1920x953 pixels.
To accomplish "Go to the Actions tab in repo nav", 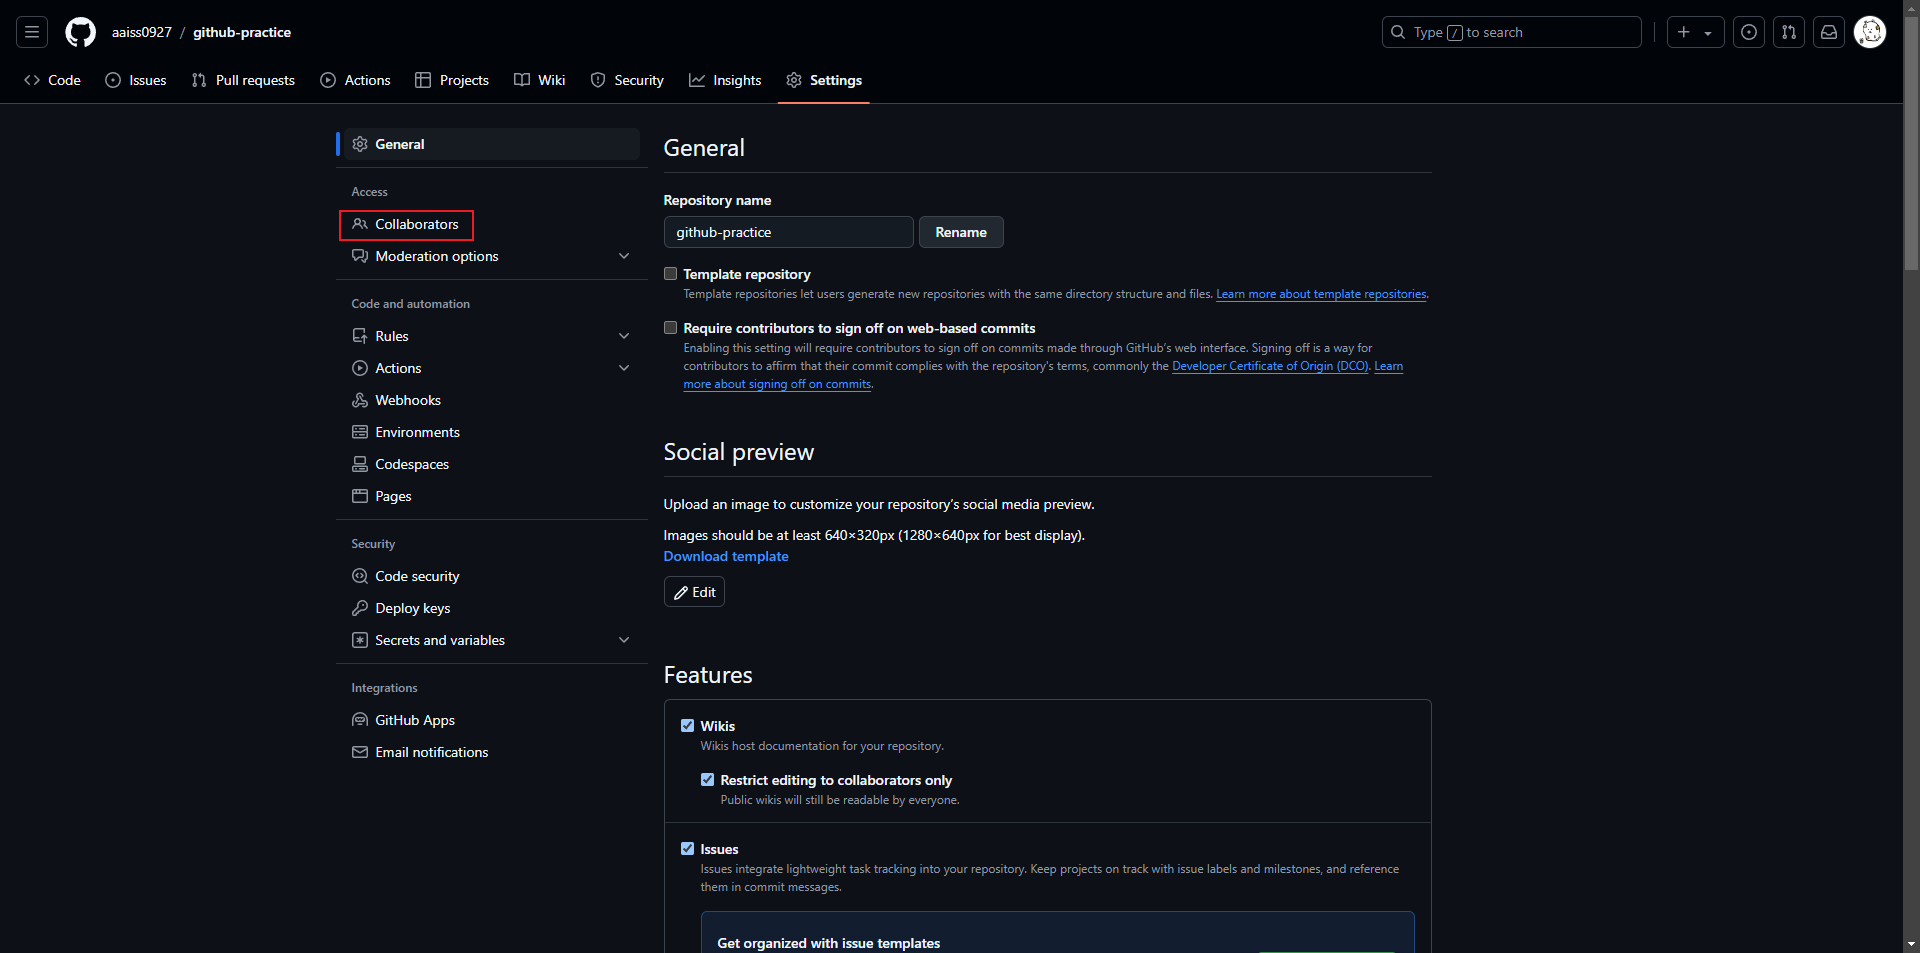I will [355, 80].
